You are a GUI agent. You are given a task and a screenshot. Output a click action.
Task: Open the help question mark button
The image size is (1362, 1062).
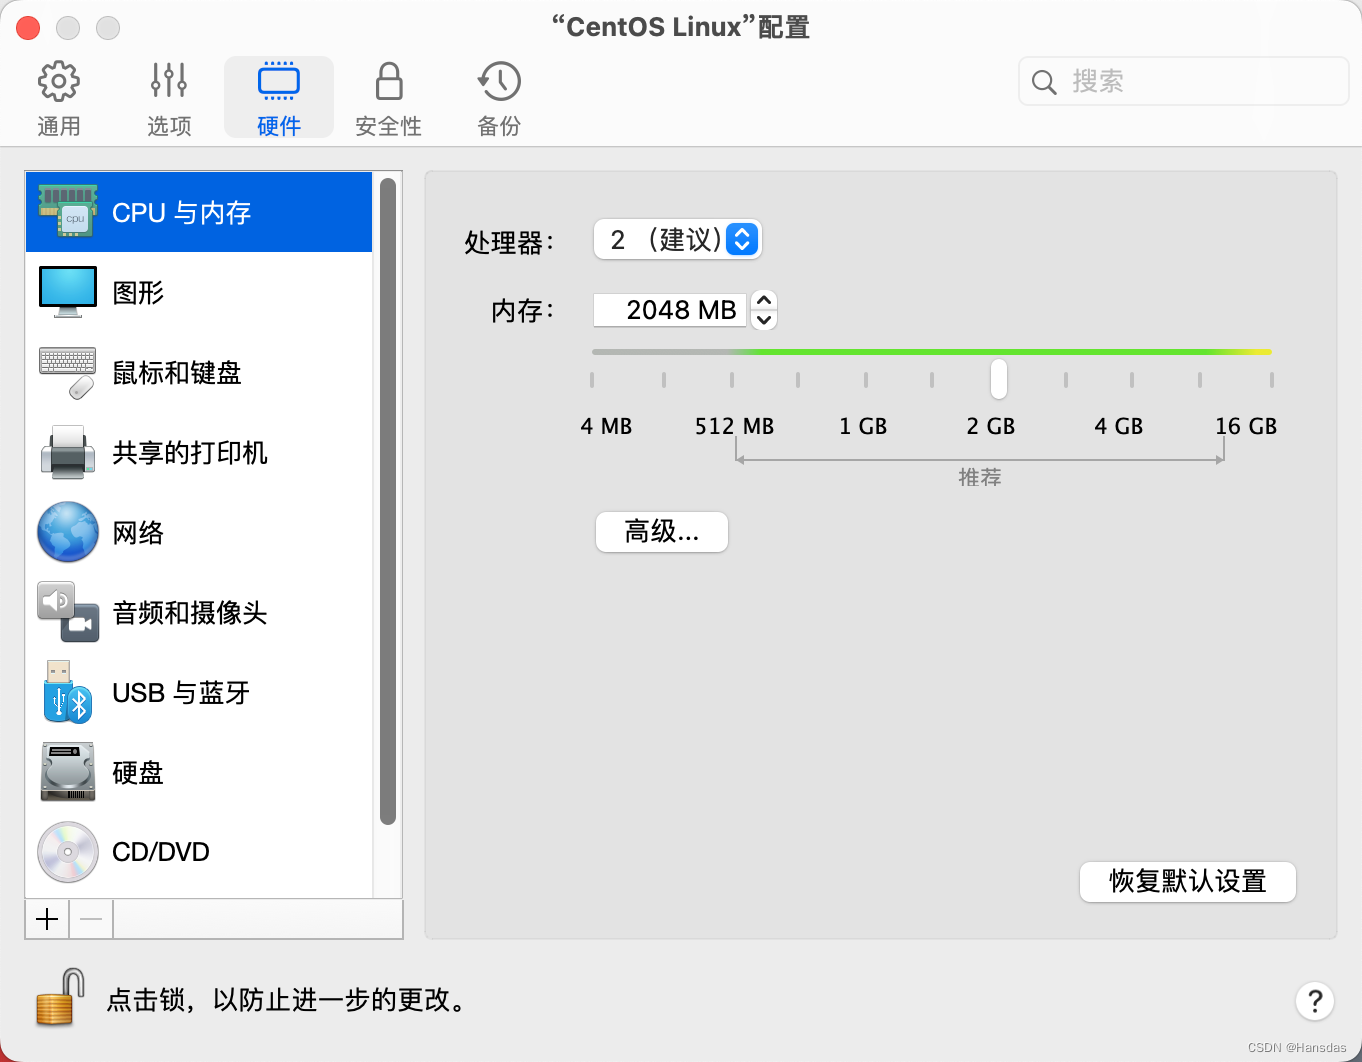pos(1315,1000)
